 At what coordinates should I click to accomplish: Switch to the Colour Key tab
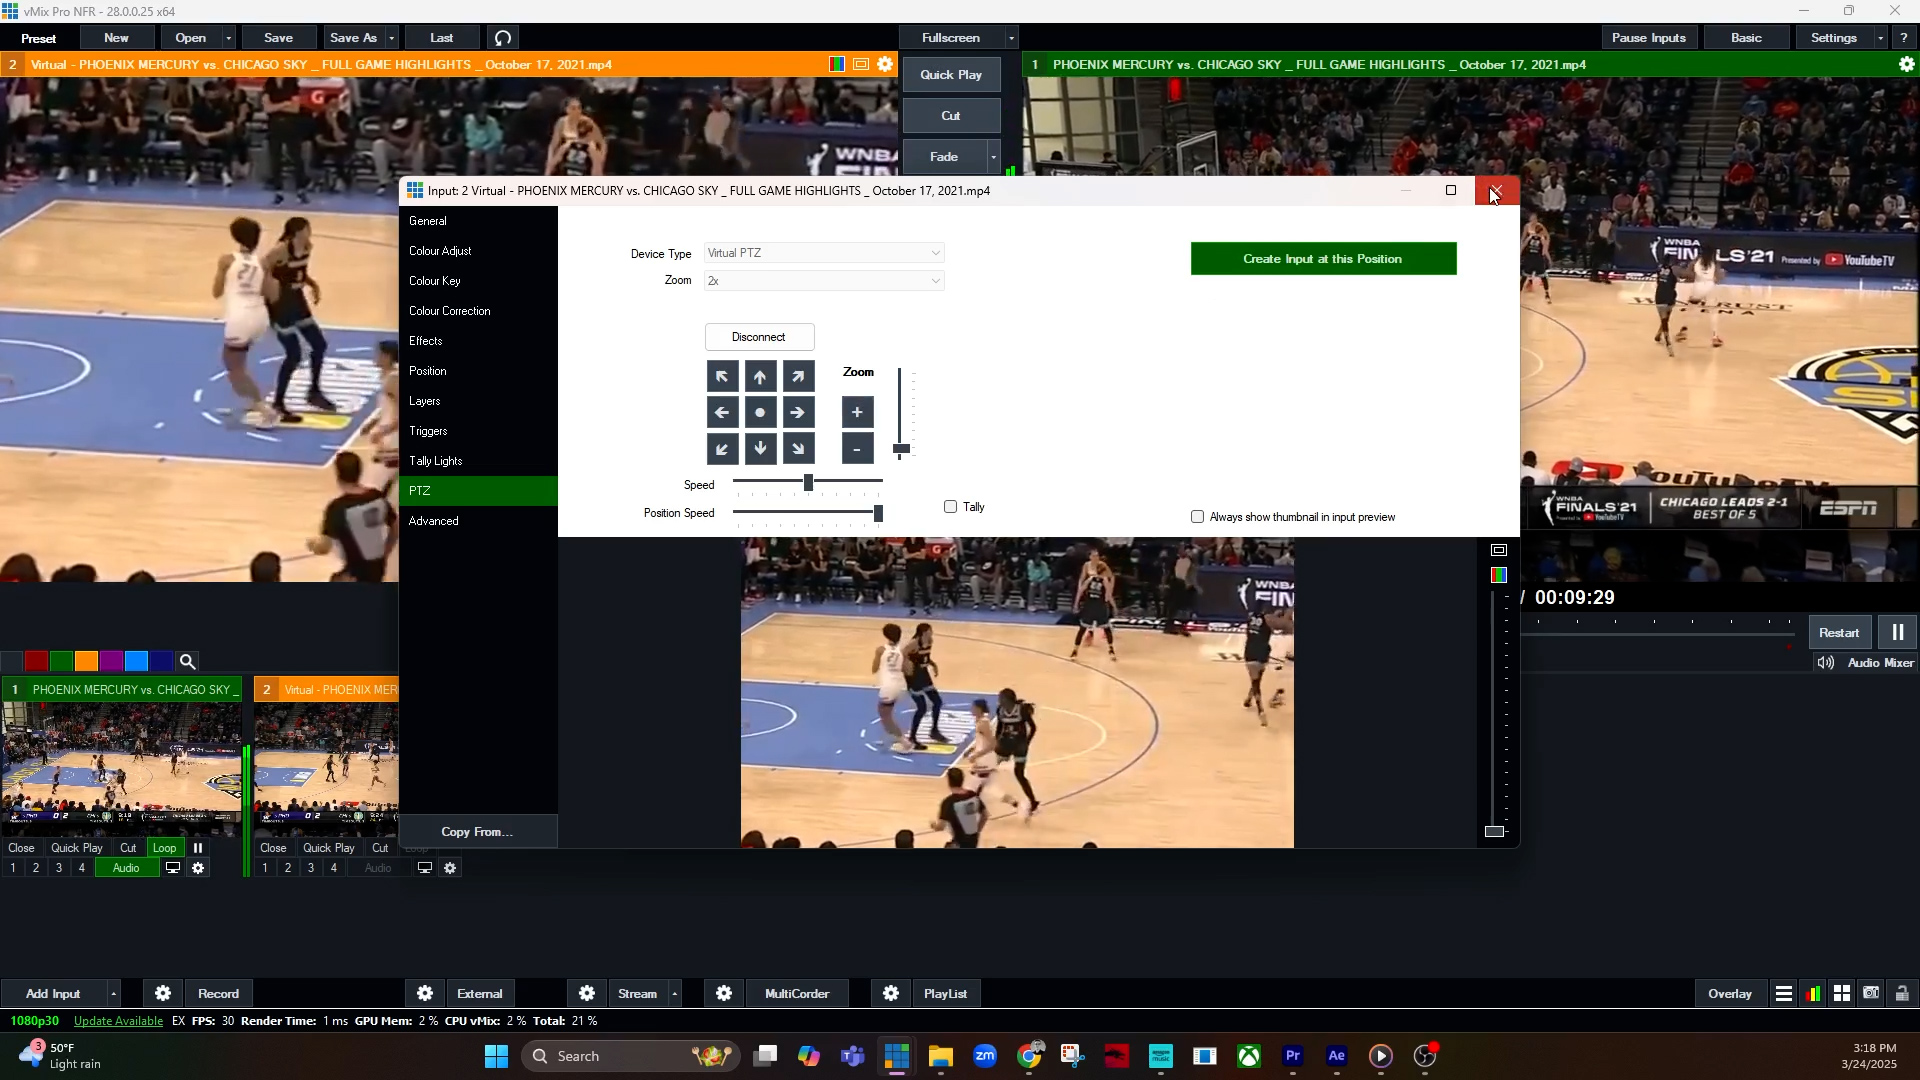[x=478, y=281]
